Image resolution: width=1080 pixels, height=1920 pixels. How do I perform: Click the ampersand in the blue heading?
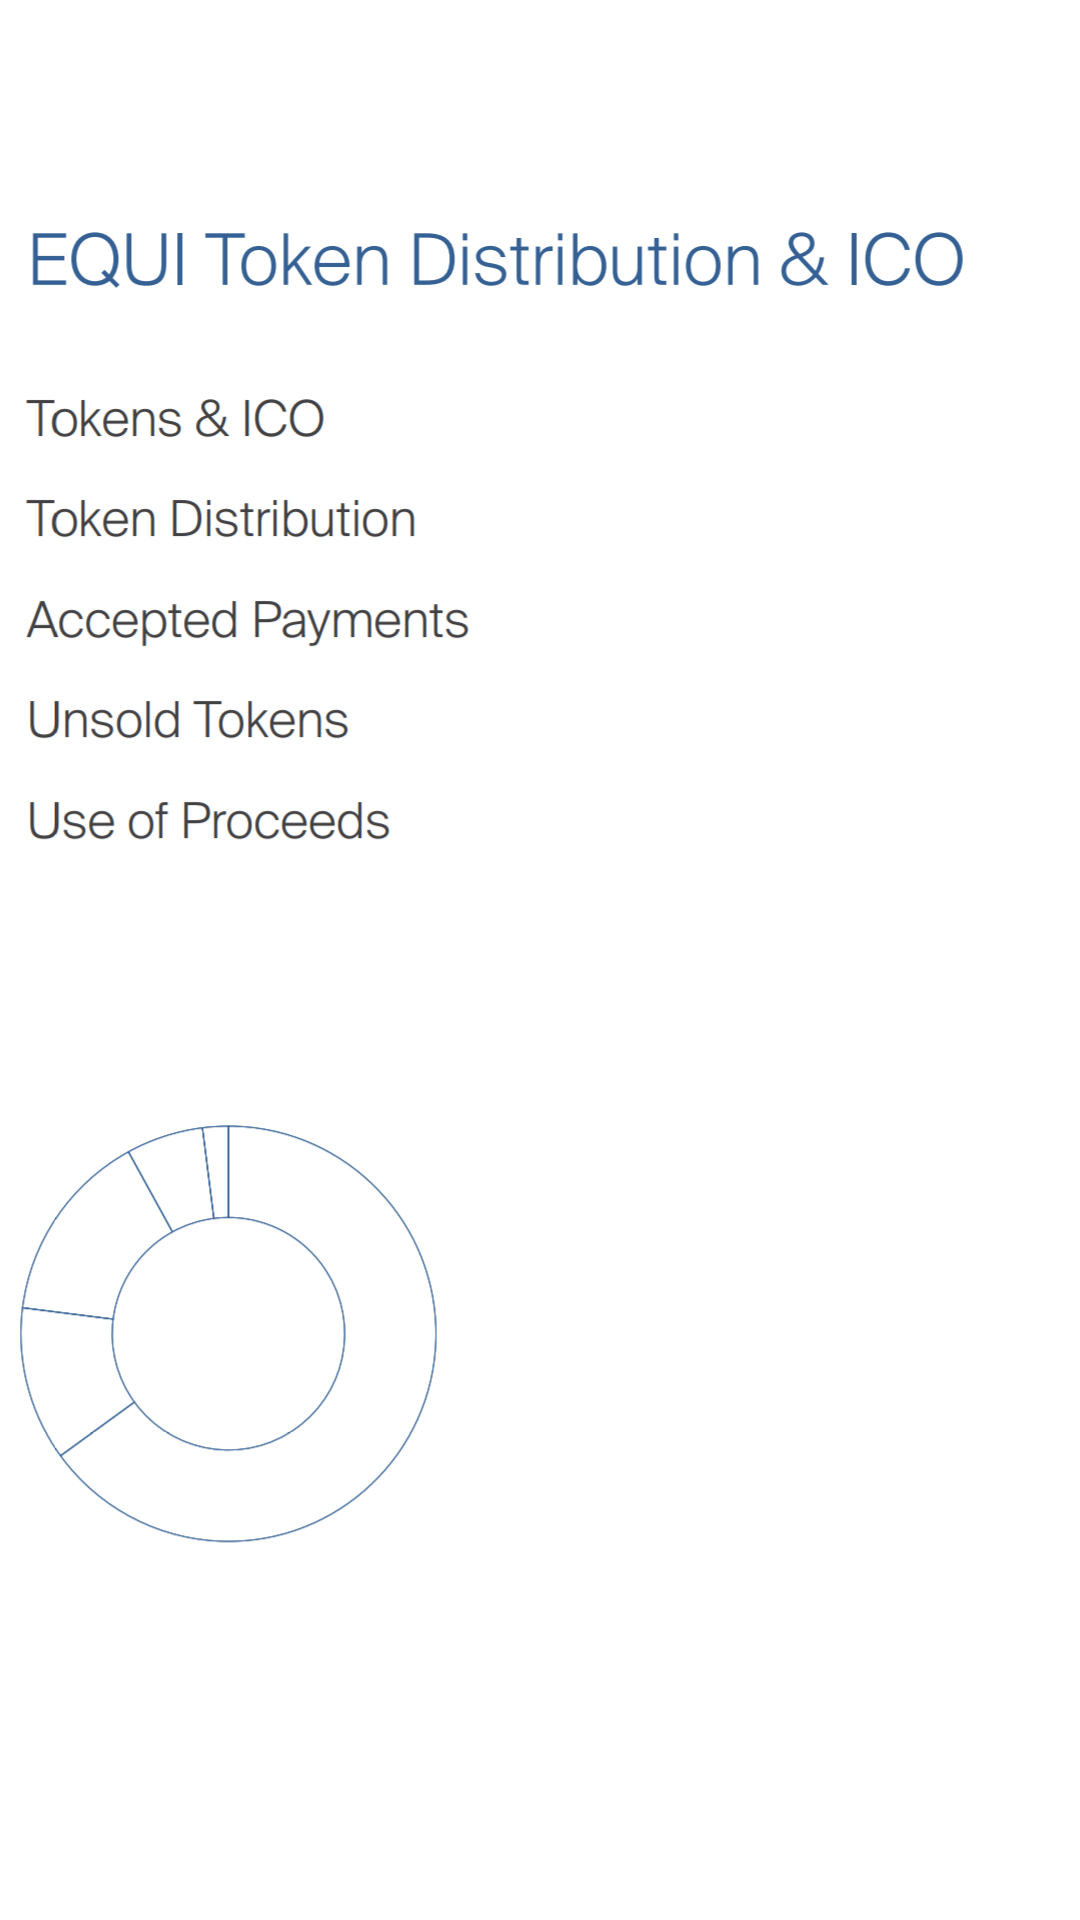pyautogui.click(x=803, y=261)
